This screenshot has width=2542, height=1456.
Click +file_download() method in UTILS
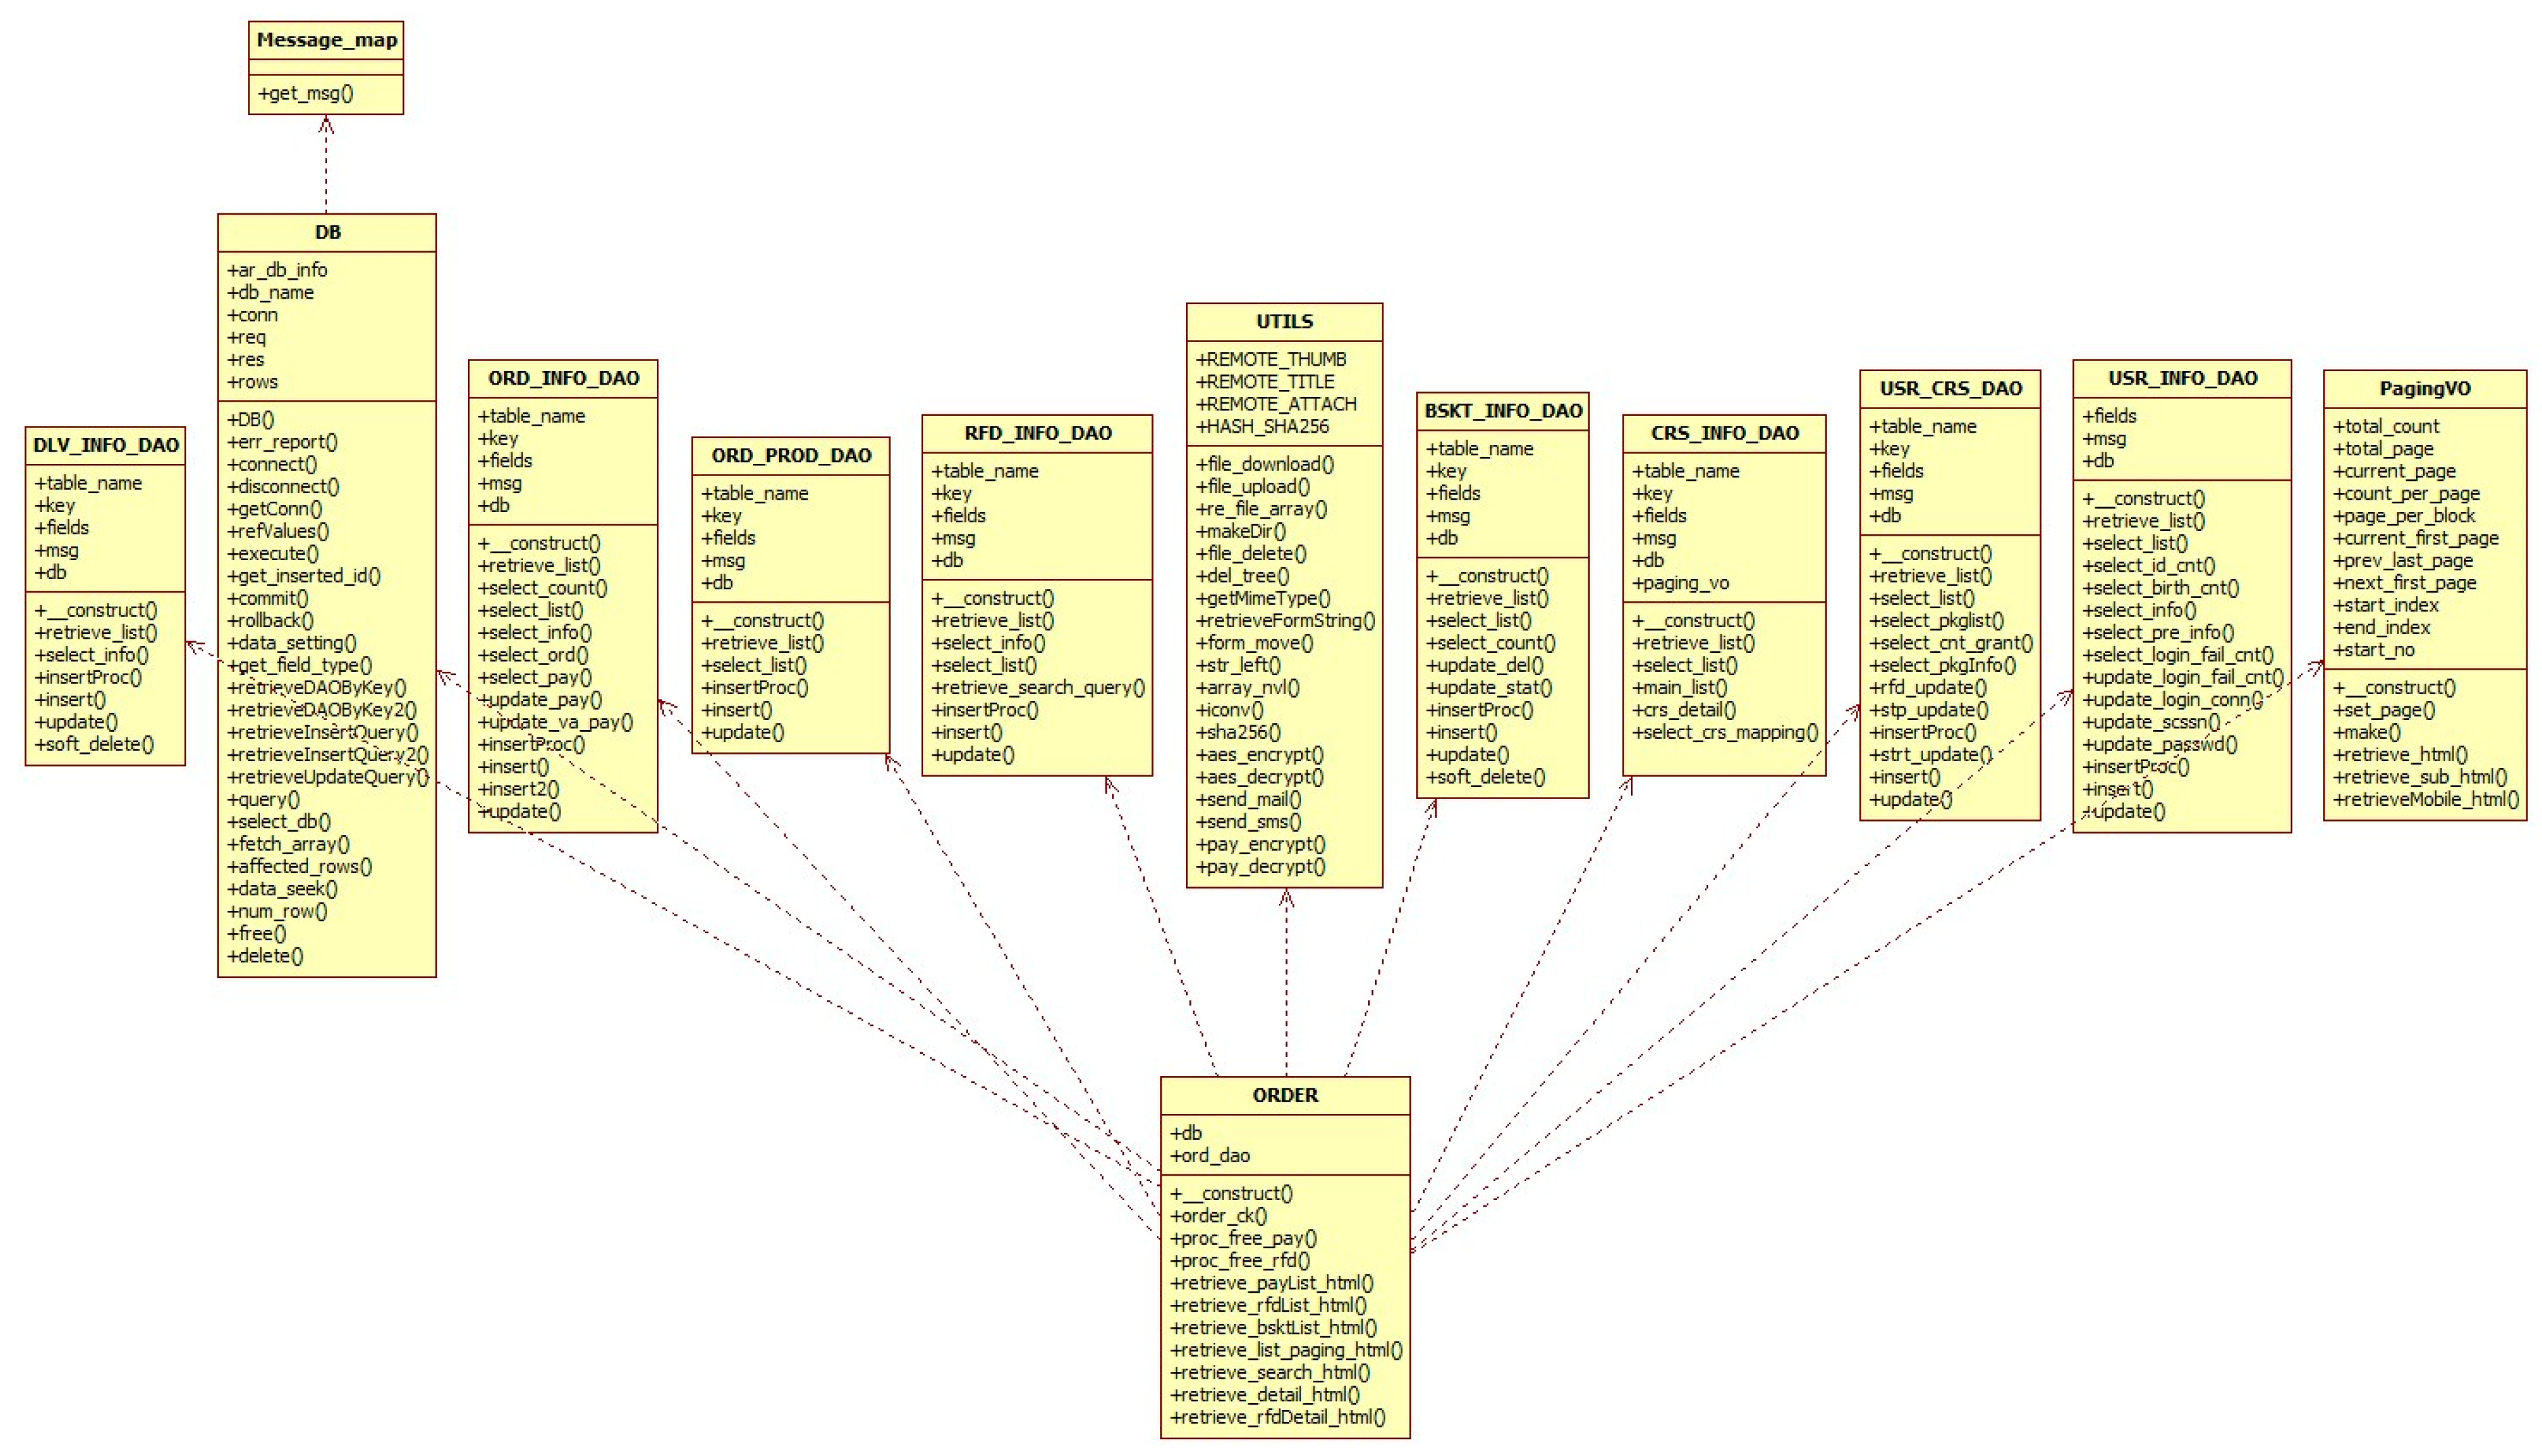point(1265,464)
